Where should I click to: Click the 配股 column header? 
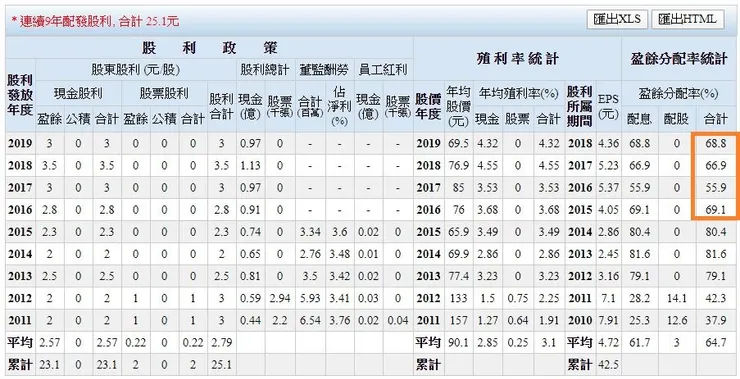pos(676,118)
